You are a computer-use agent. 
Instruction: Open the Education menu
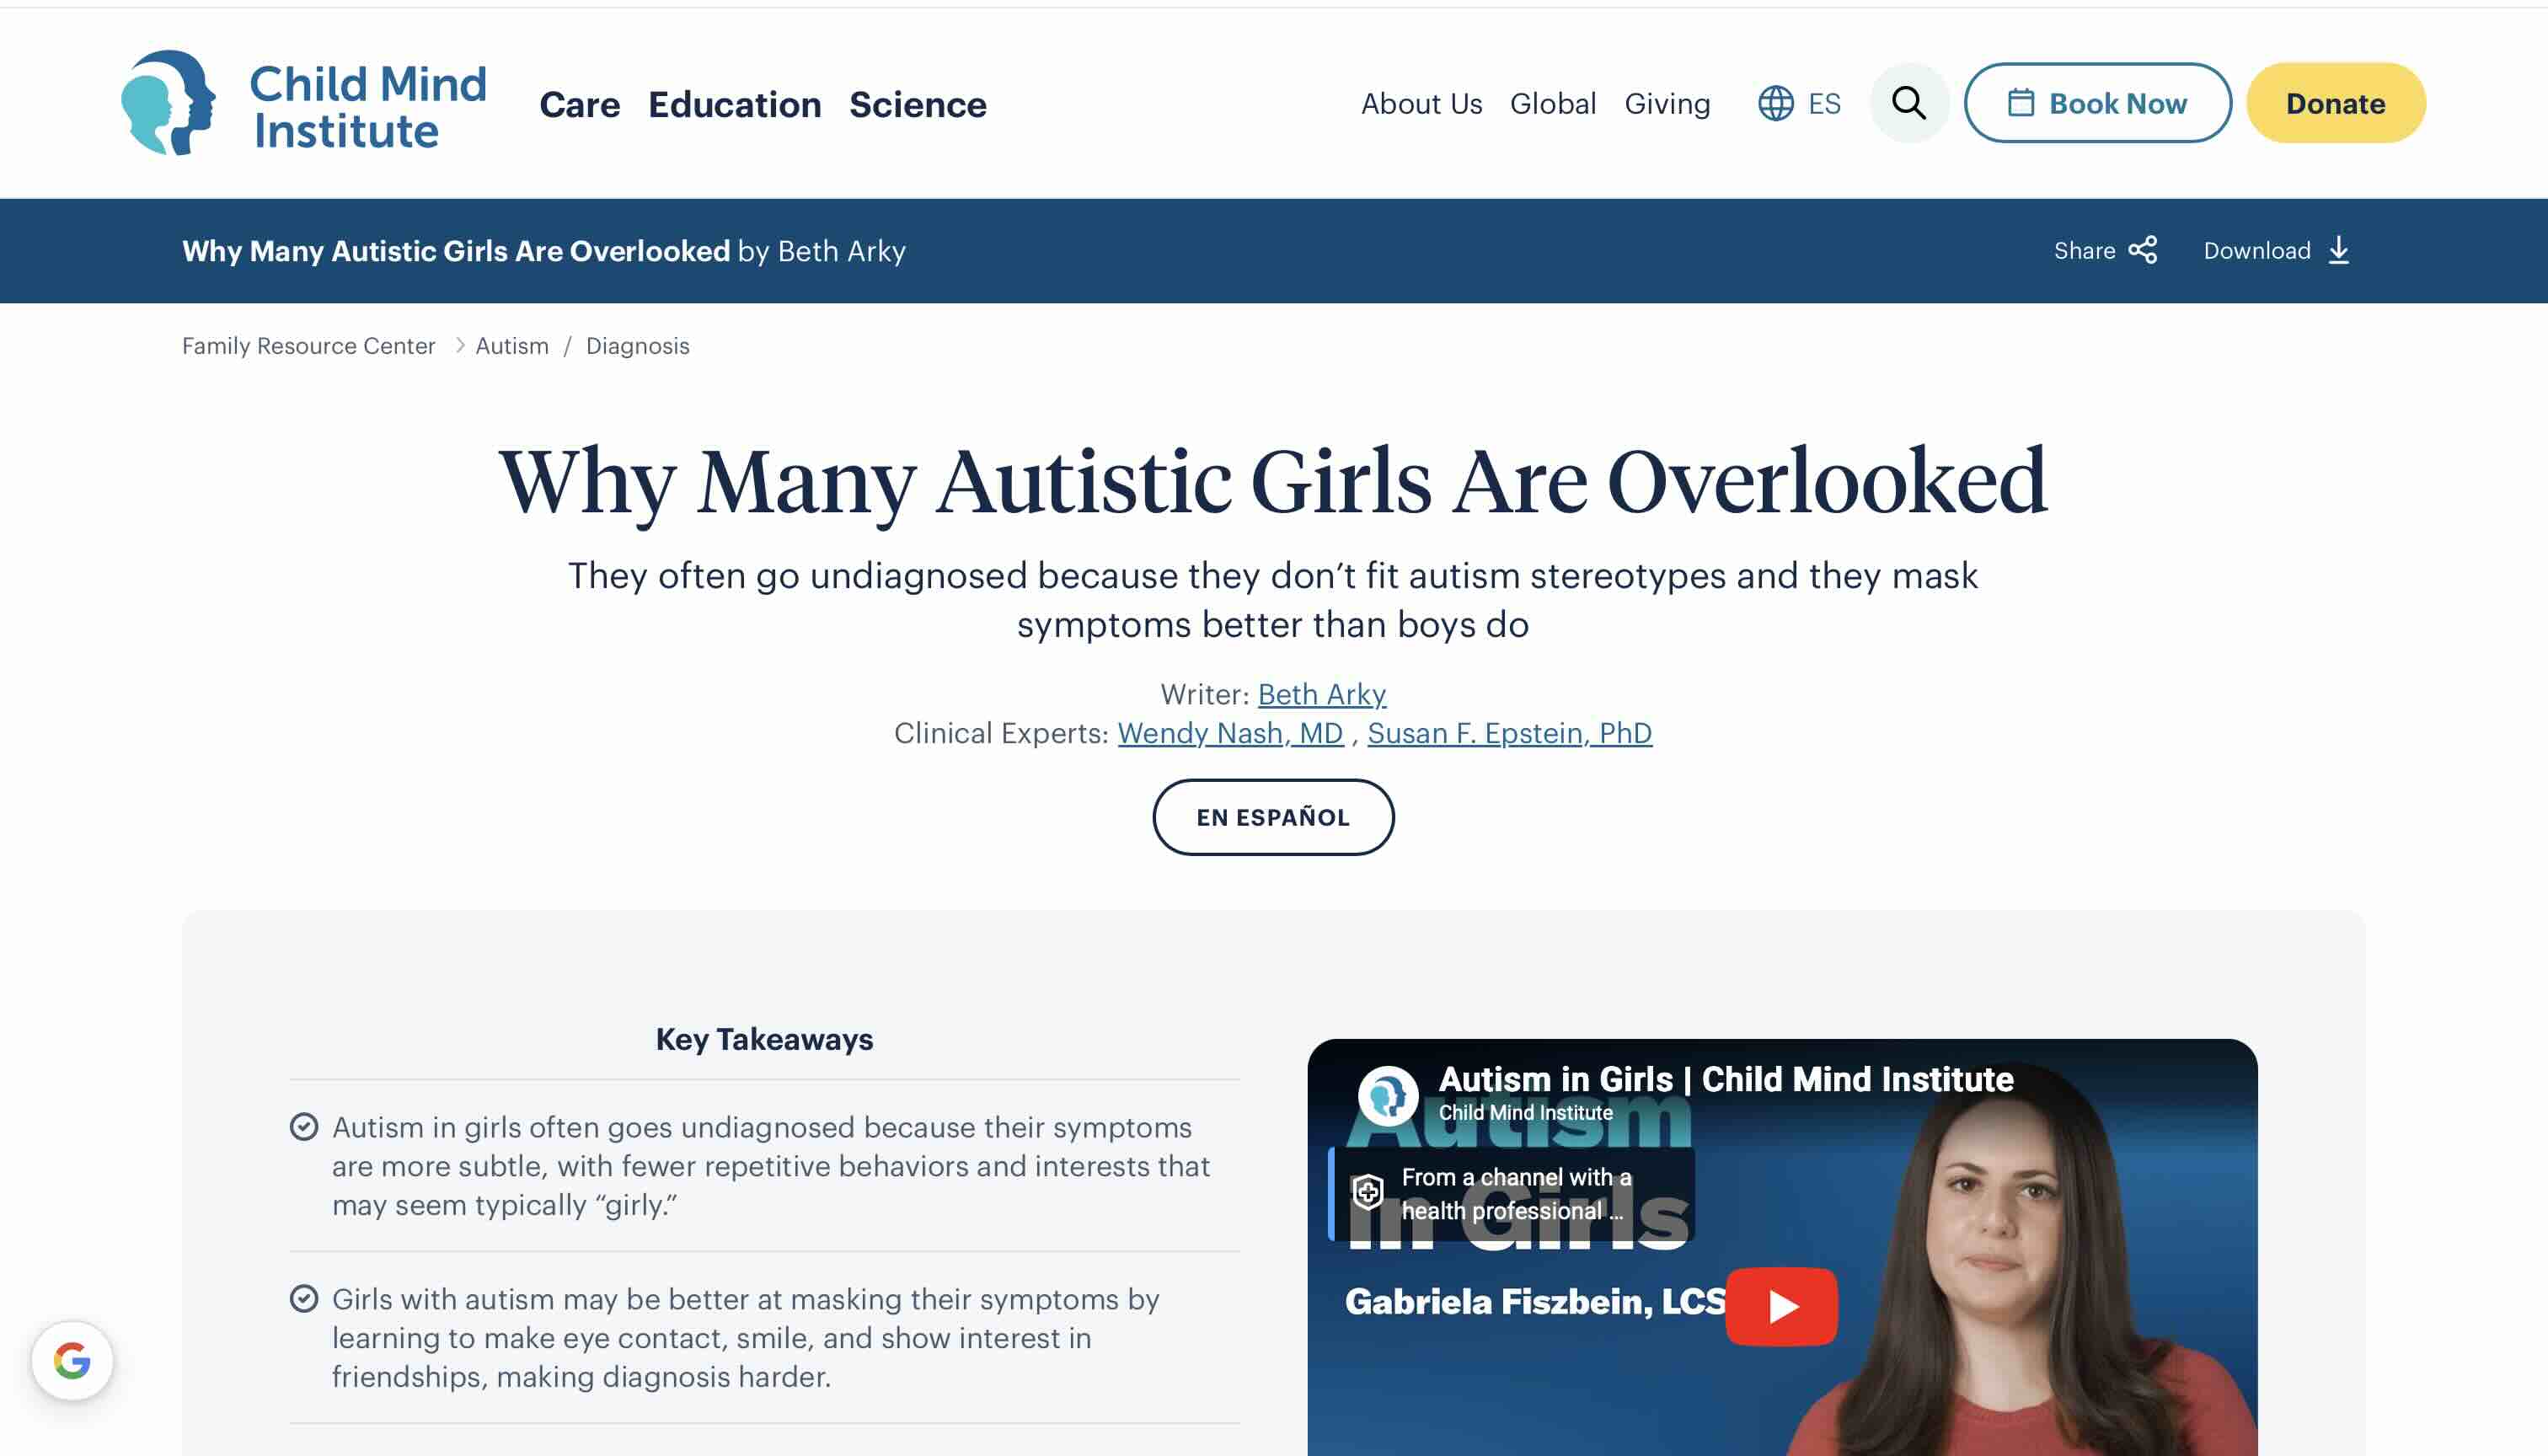(x=734, y=104)
